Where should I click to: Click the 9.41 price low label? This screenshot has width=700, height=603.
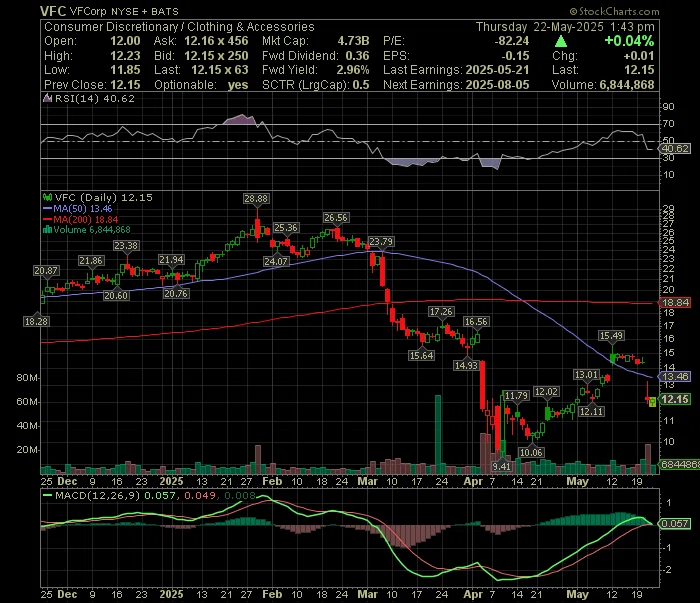point(501,466)
